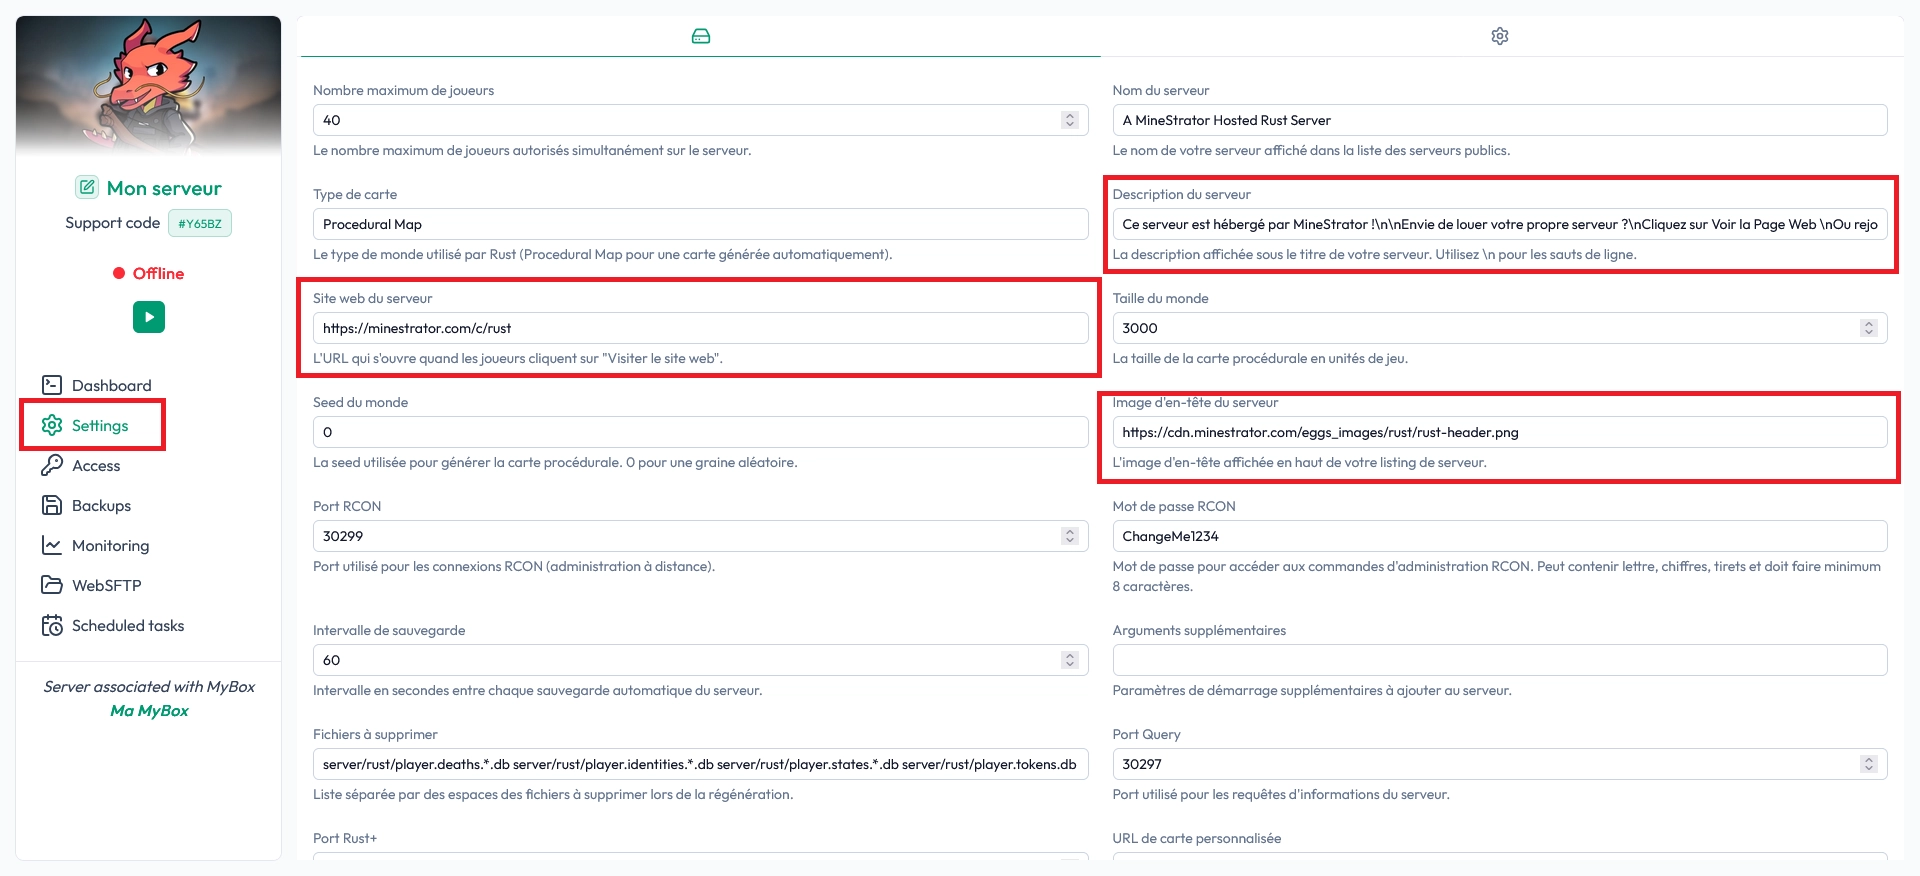Click the Scheduled tasks calendar icon

point(52,625)
